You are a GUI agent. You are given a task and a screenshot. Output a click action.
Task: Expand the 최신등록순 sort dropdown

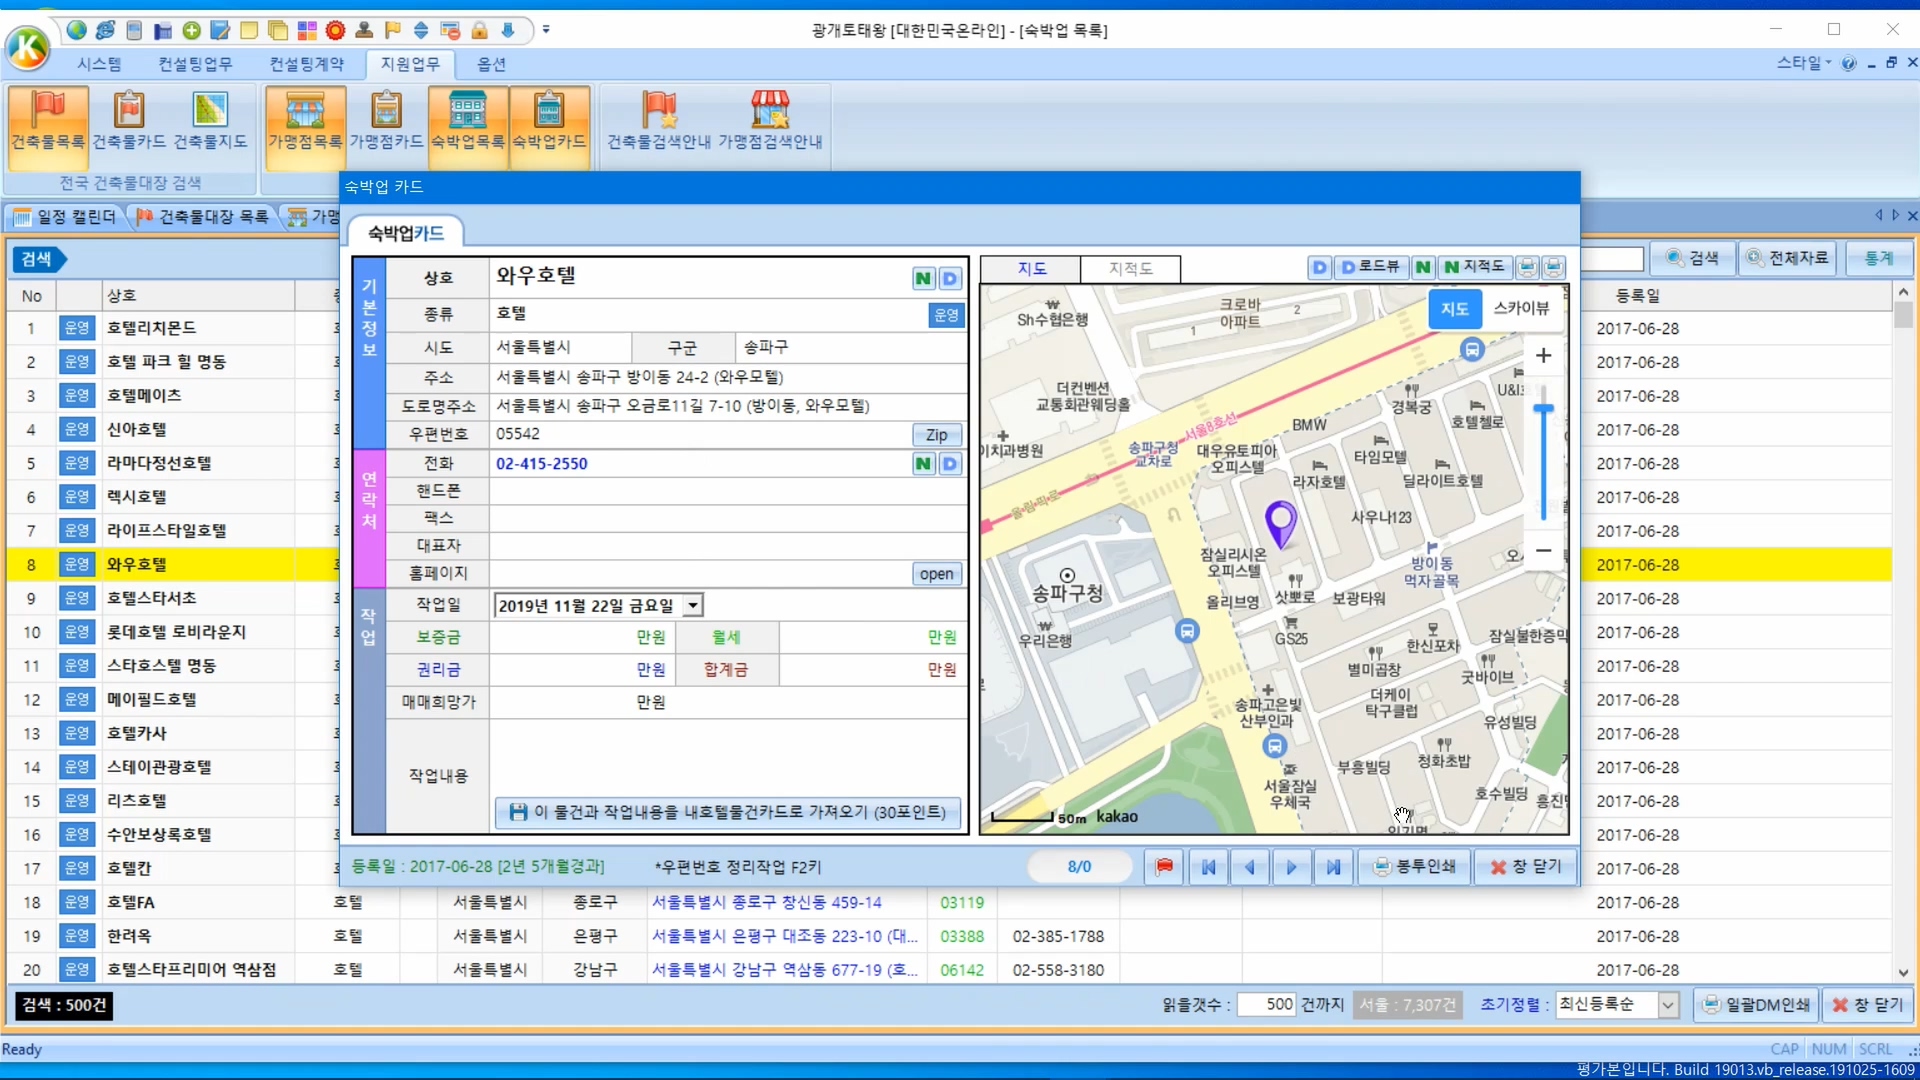[1667, 1005]
